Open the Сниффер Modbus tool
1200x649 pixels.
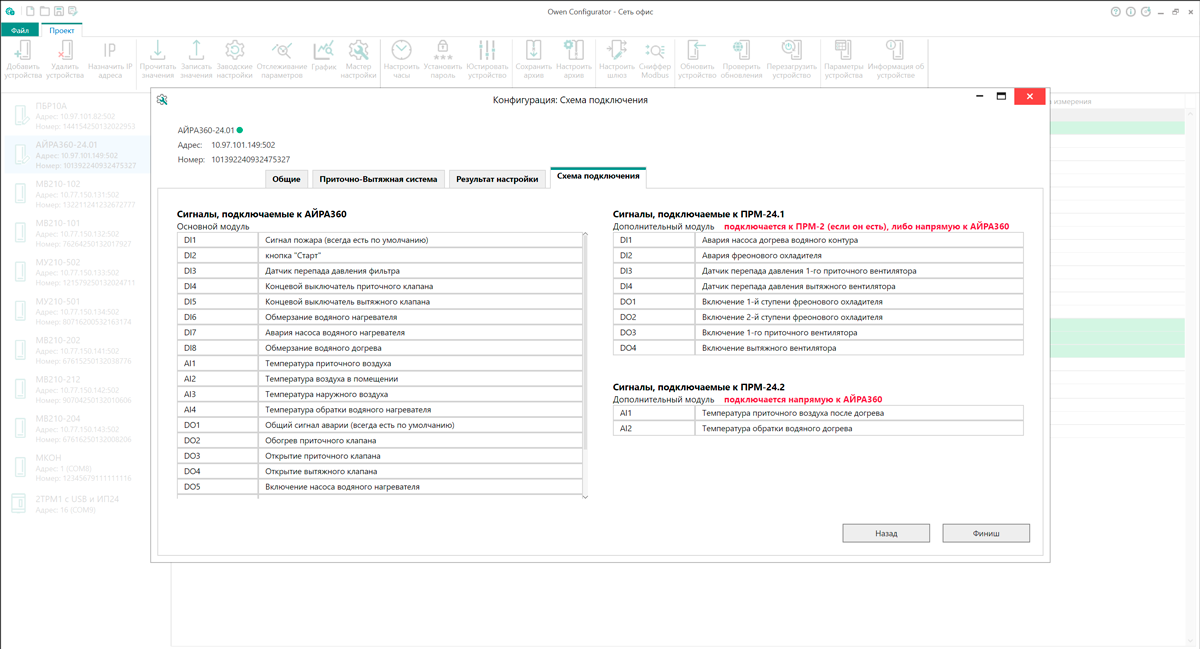(x=655, y=51)
